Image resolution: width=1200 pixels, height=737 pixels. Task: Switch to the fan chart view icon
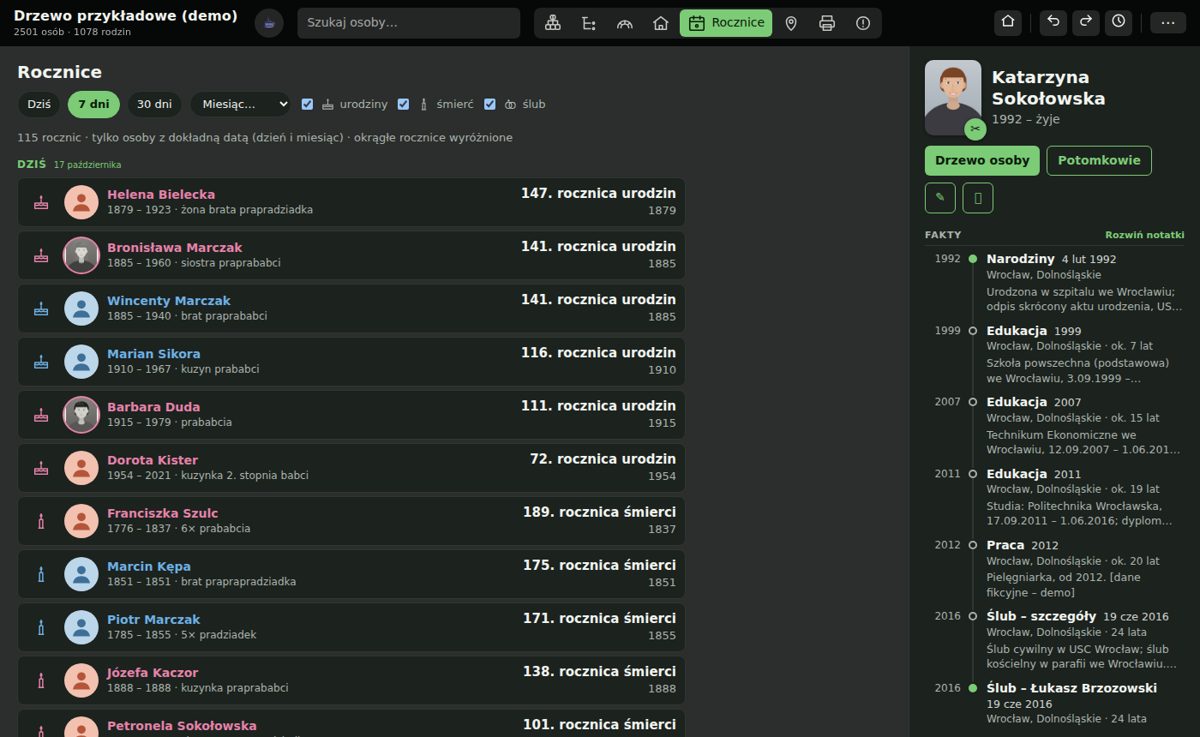(624, 23)
